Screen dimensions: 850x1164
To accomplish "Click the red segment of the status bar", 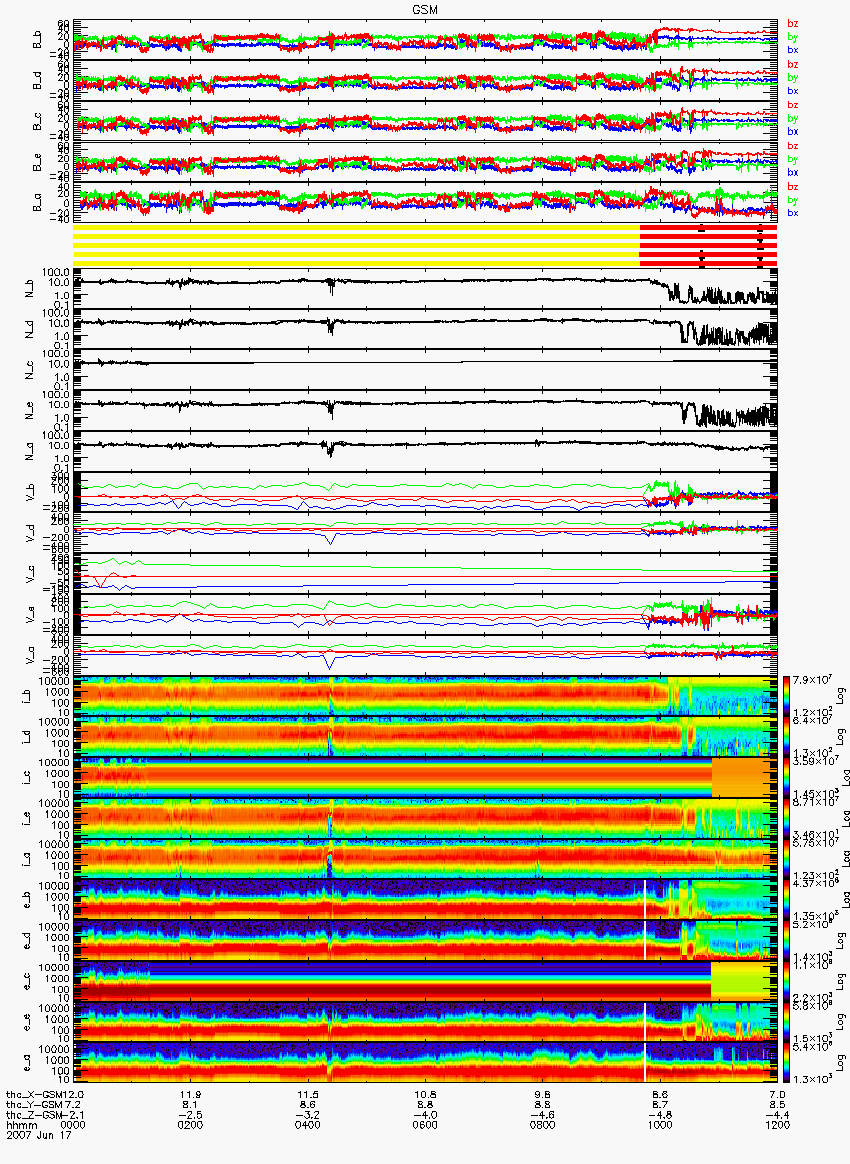I will (708, 245).
